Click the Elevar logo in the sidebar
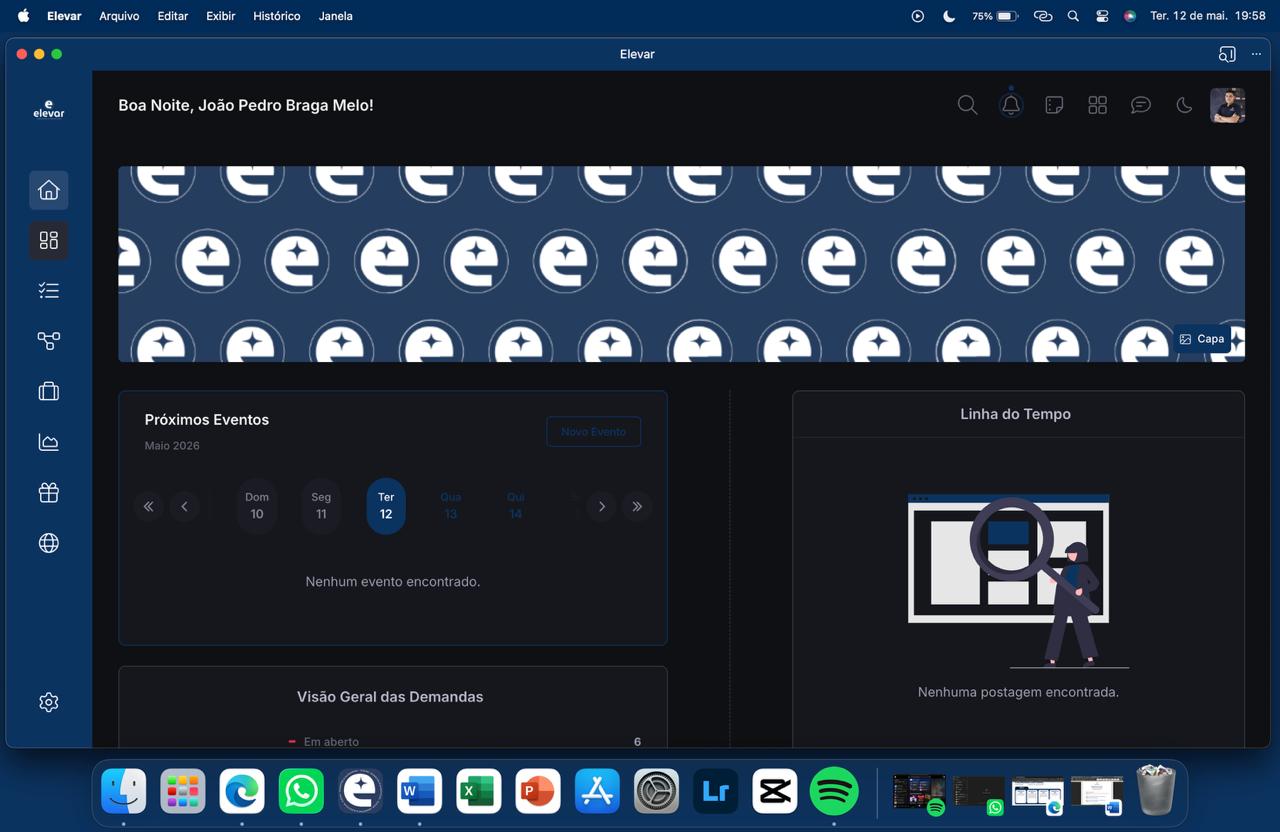1280x832 pixels. 48,109
